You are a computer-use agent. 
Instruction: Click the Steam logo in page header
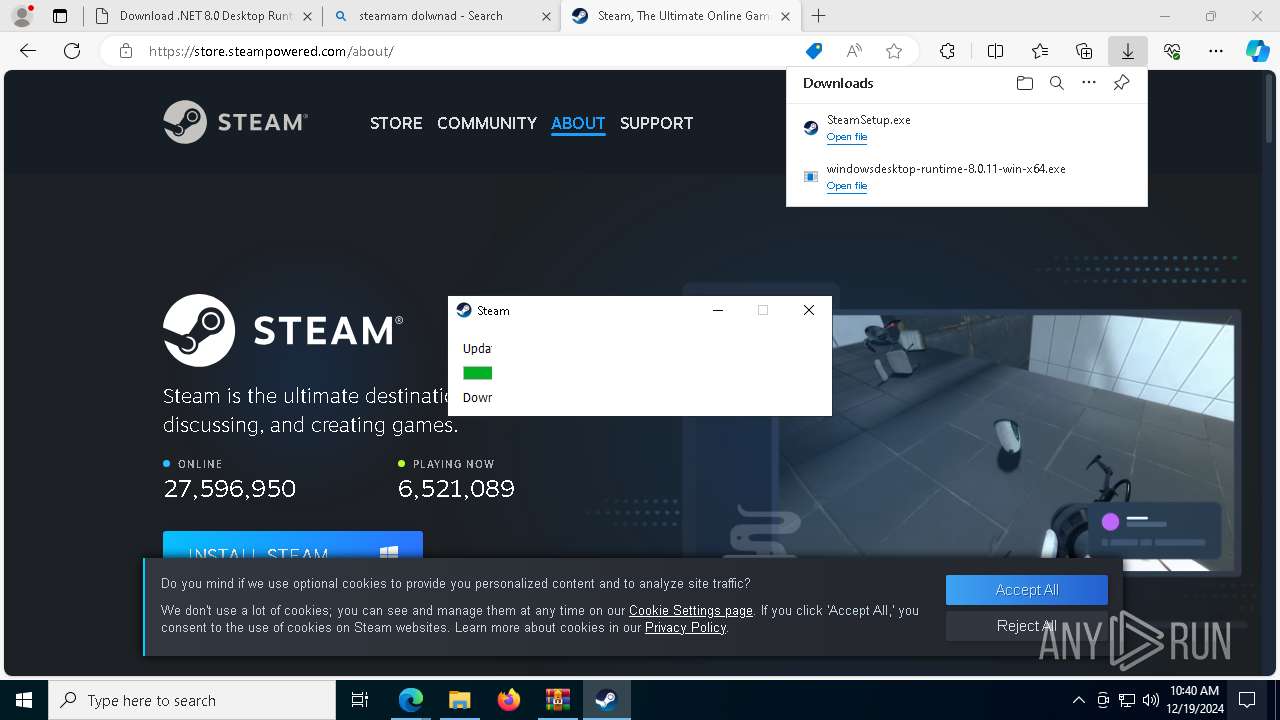(x=235, y=122)
